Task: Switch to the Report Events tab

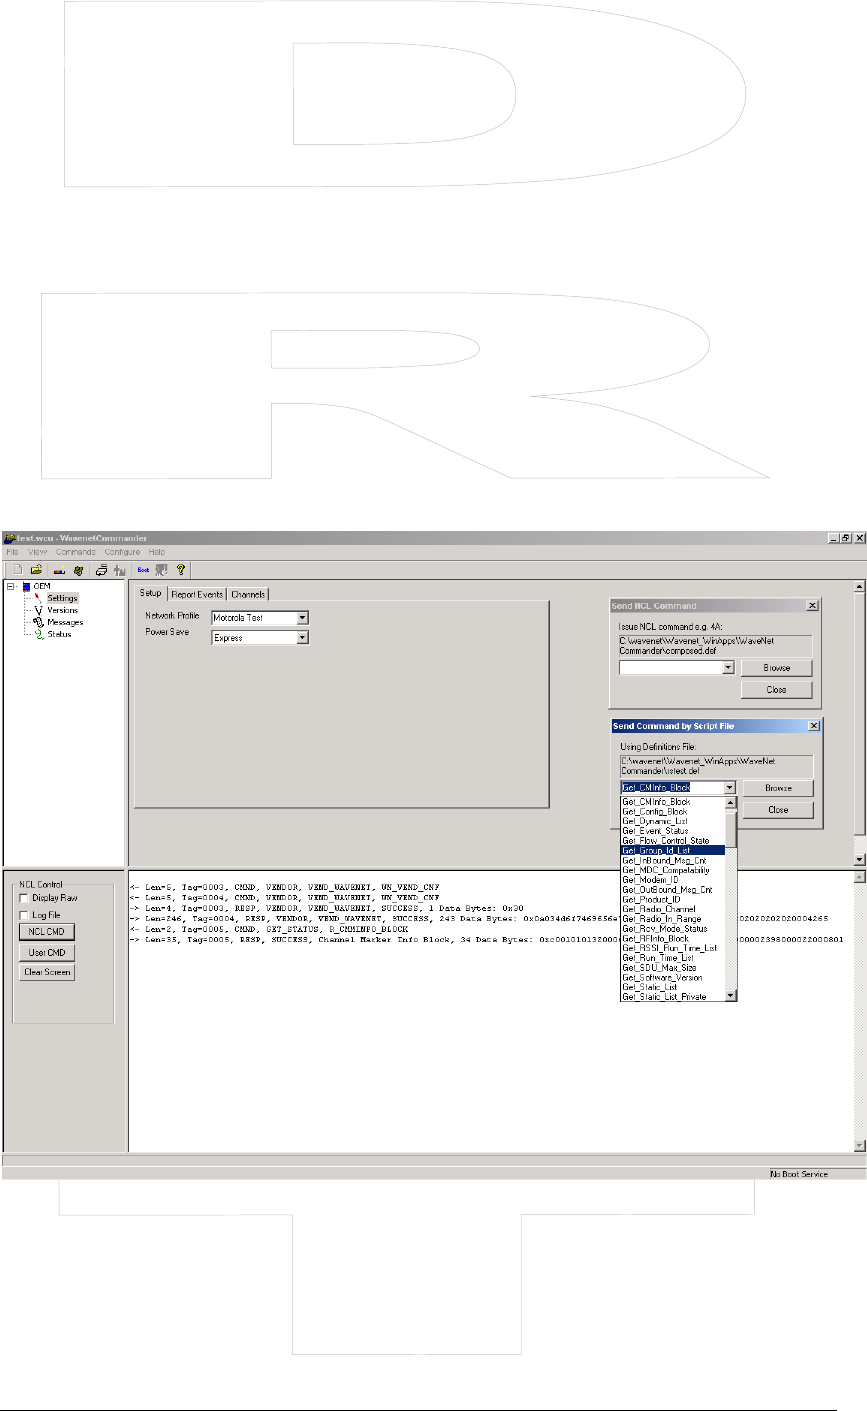Action: (x=196, y=594)
